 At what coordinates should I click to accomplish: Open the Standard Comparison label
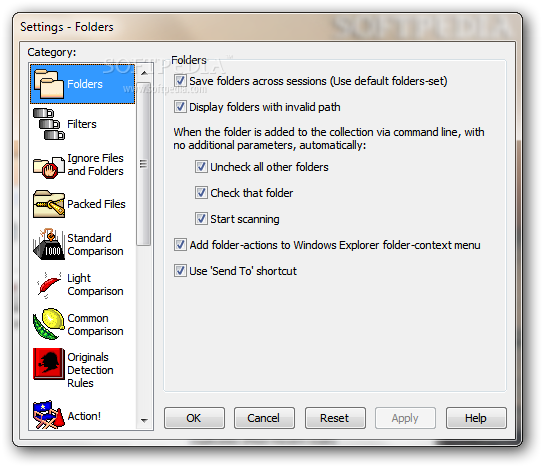coord(95,244)
